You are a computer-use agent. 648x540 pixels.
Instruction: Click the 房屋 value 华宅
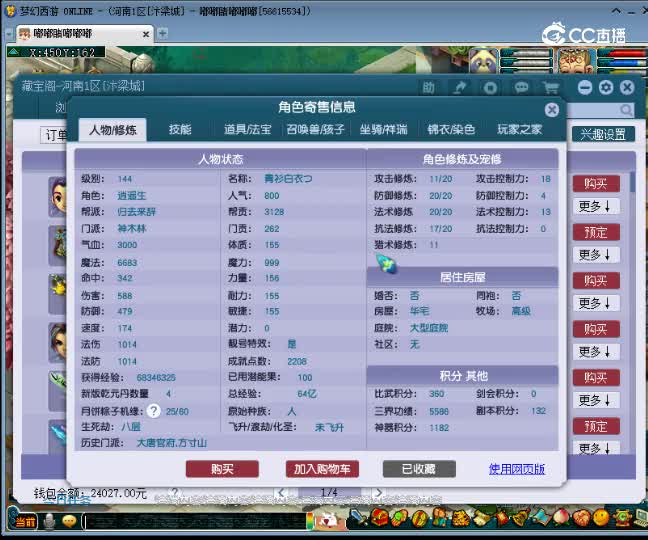point(419,311)
